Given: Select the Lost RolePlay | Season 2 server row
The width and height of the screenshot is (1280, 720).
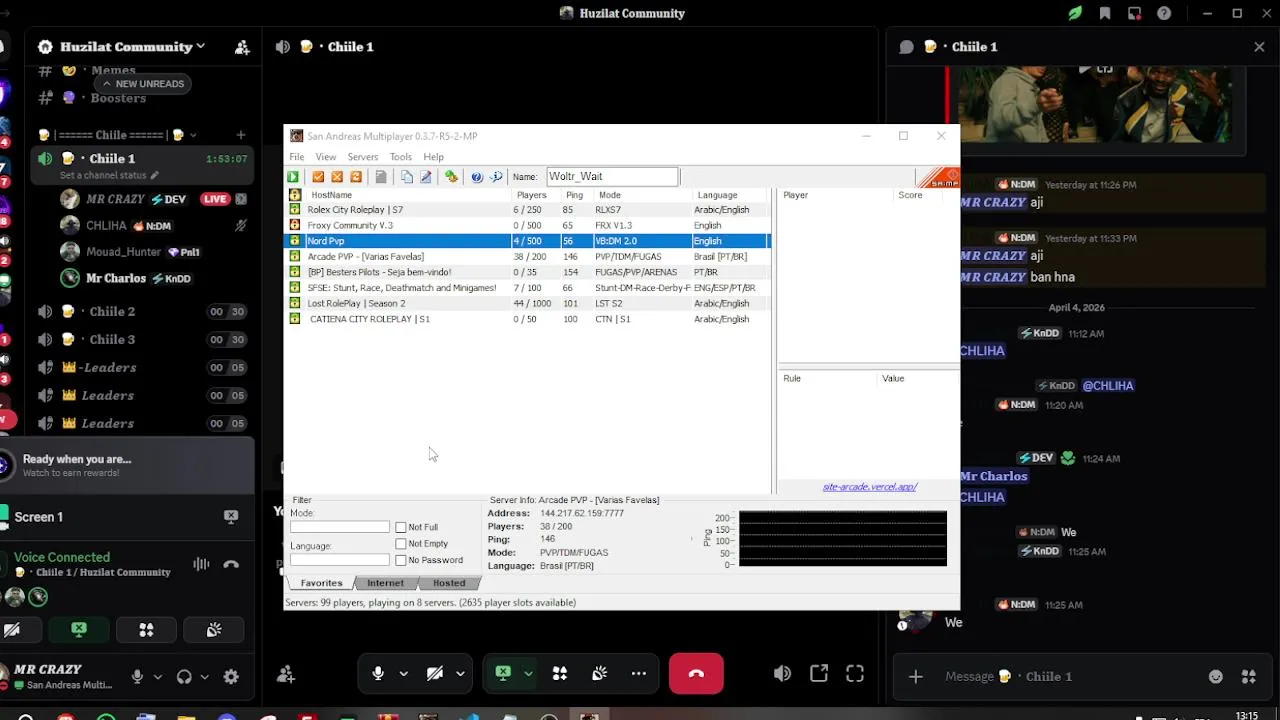Looking at the screenshot, I should pos(527,303).
